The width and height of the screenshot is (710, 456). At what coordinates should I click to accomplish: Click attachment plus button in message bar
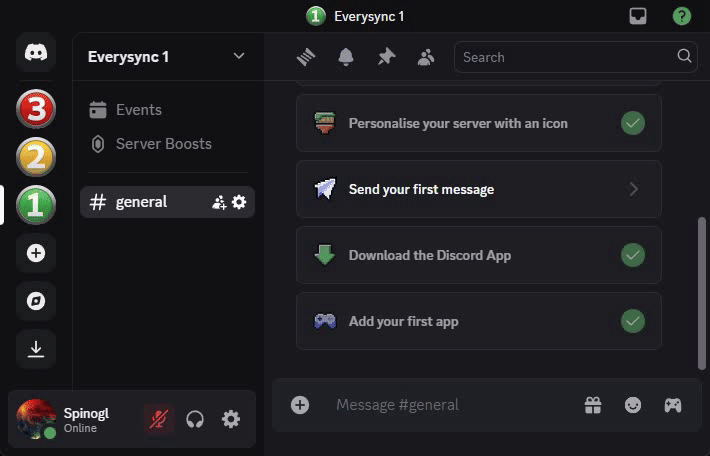pos(300,405)
